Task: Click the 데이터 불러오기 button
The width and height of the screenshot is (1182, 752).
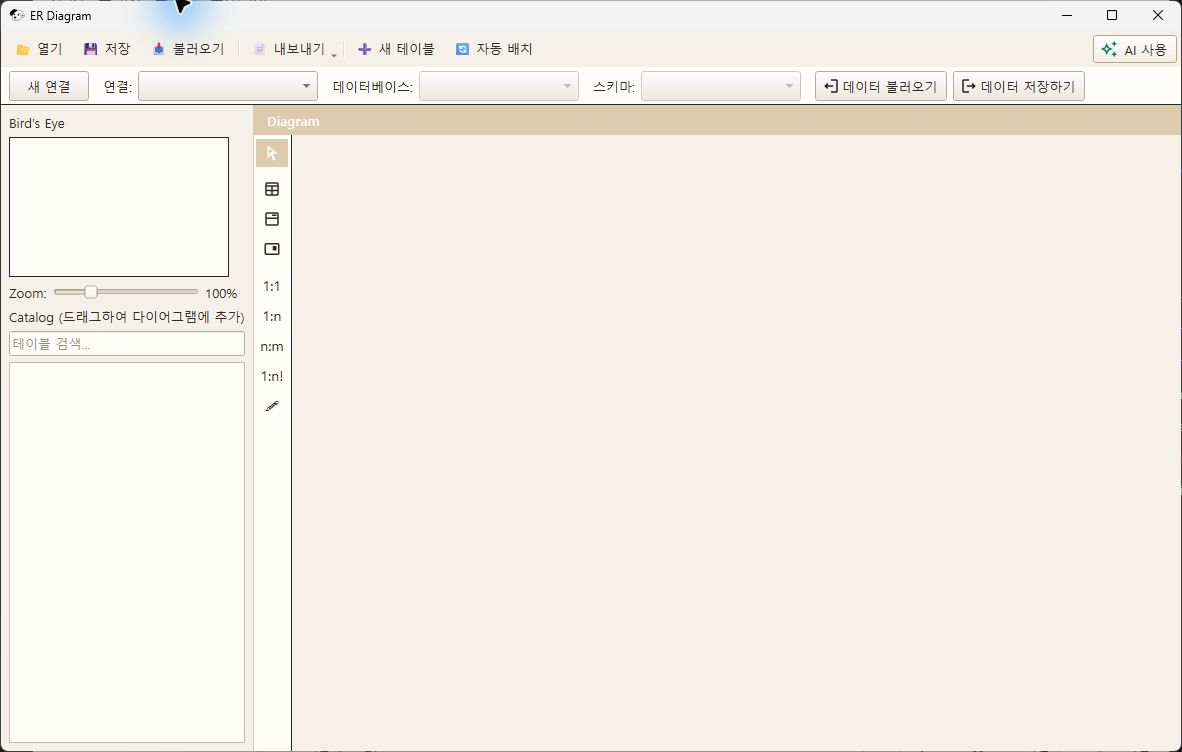Action: click(x=880, y=87)
